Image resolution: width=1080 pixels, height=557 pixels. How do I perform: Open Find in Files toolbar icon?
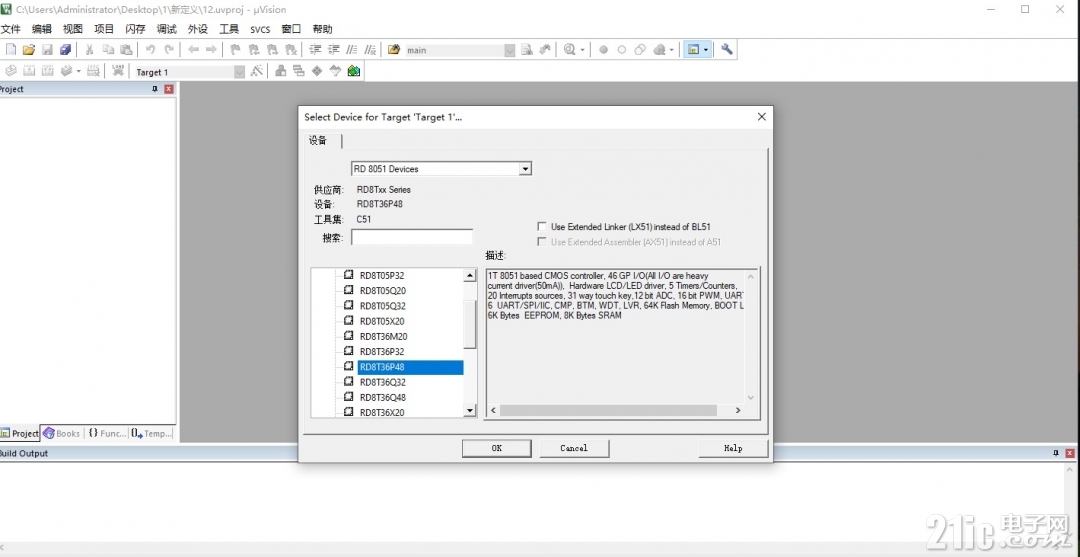(x=394, y=50)
